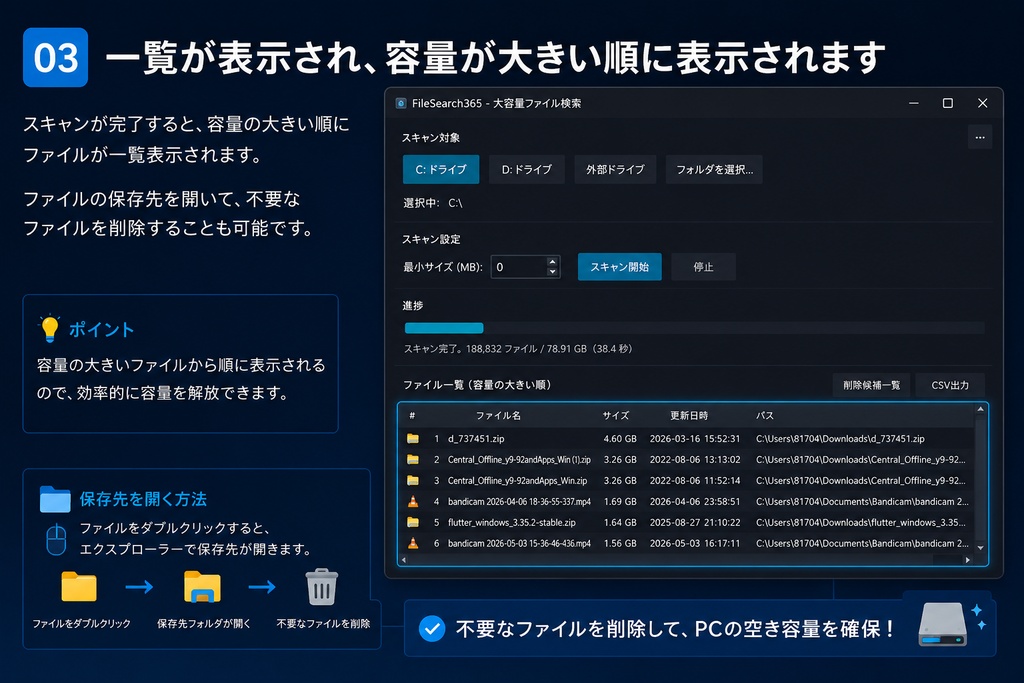Click date 2022-08-06 13:13:02
This screenshot has width=1024, height=683.
coord(695,460)
